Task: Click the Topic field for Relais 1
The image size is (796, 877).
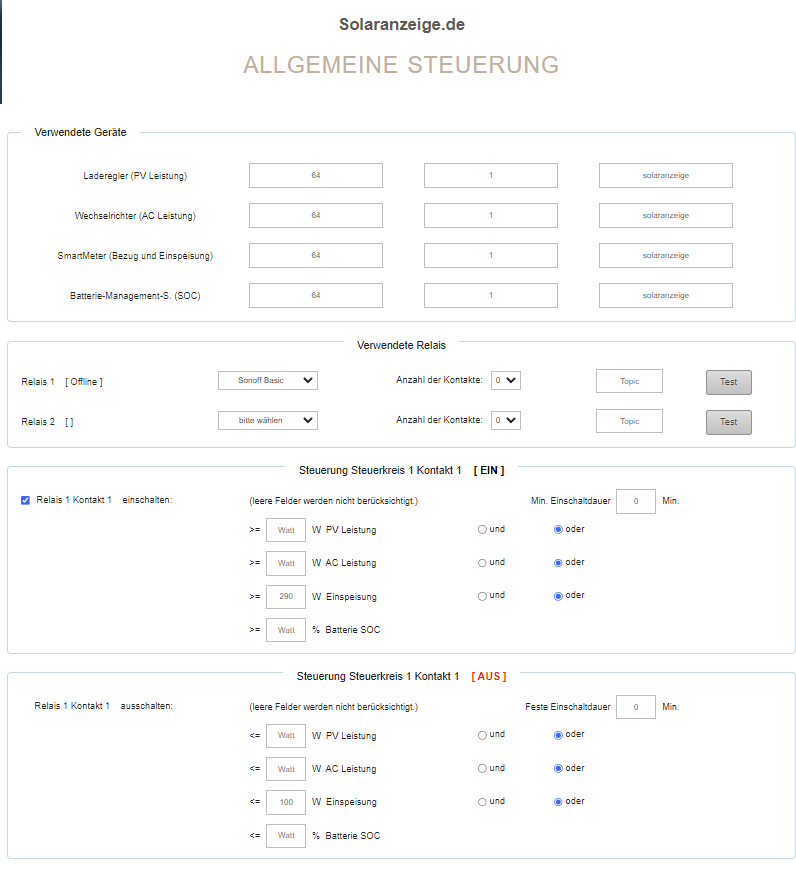Action: click(x=629, y=381)
